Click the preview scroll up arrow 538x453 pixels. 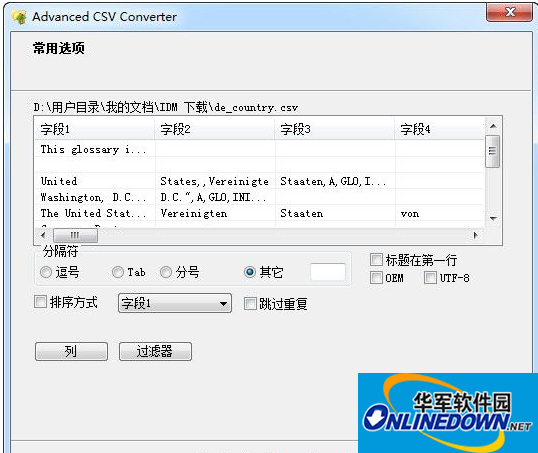click(493, 126)
